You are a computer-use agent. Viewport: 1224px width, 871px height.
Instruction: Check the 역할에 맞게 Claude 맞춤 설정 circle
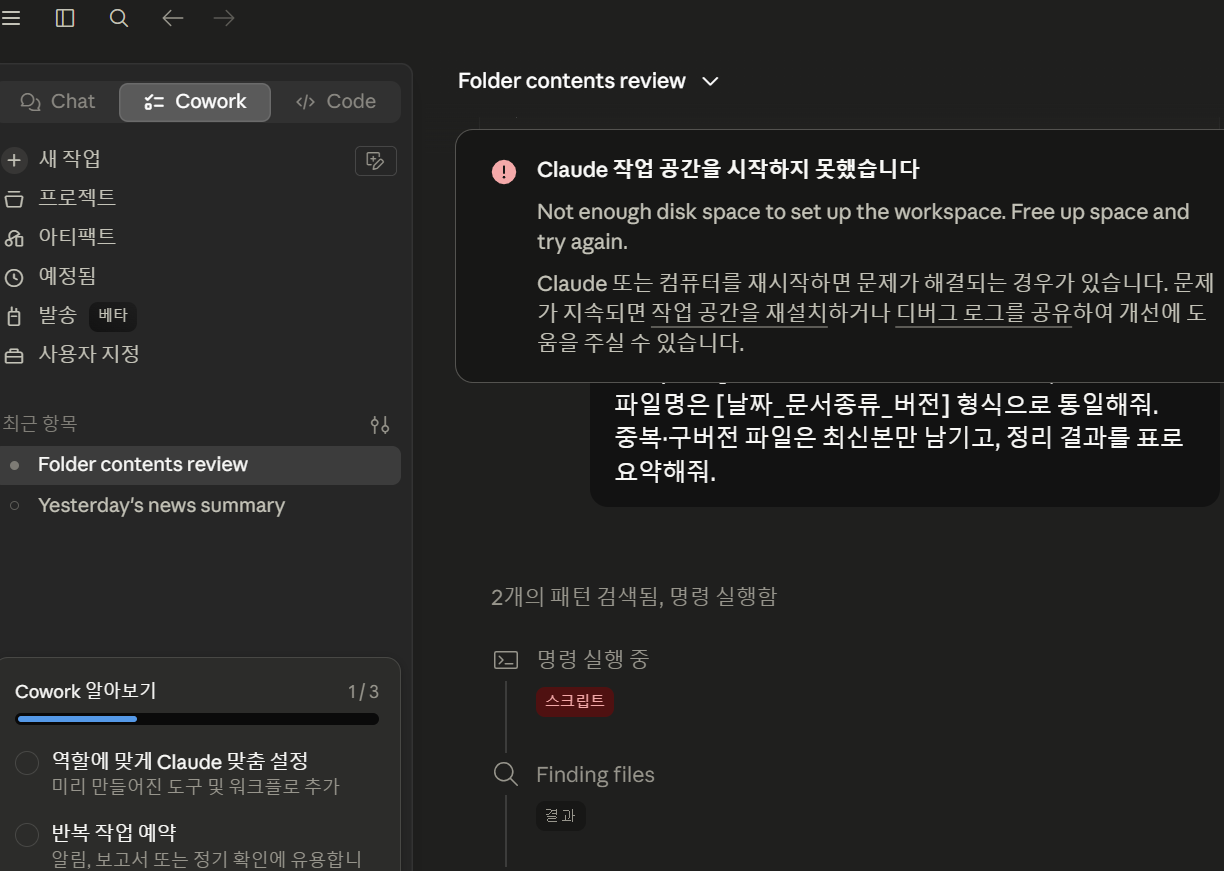[27, 763]
